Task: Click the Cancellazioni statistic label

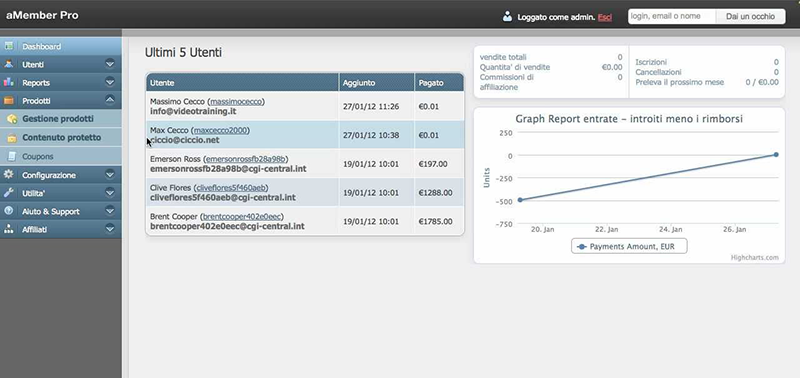Action: pyautogui.click(x=658, y=72)
